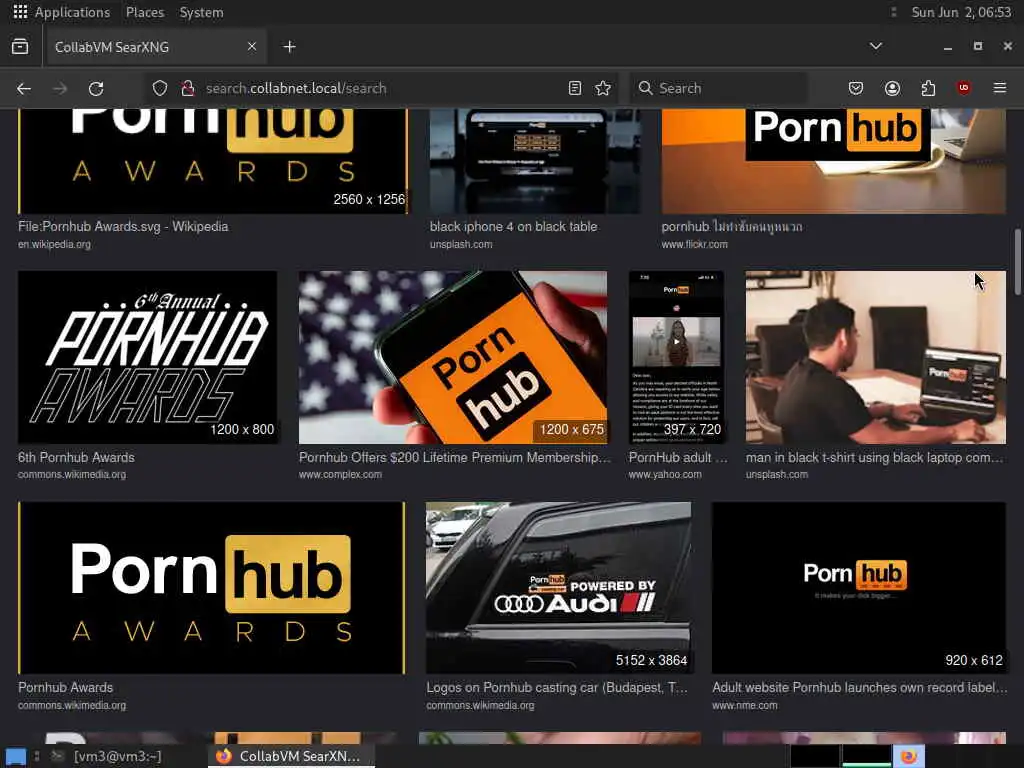Click 'man in black t-shirt using black laptop' title

(x=874, y=457)
